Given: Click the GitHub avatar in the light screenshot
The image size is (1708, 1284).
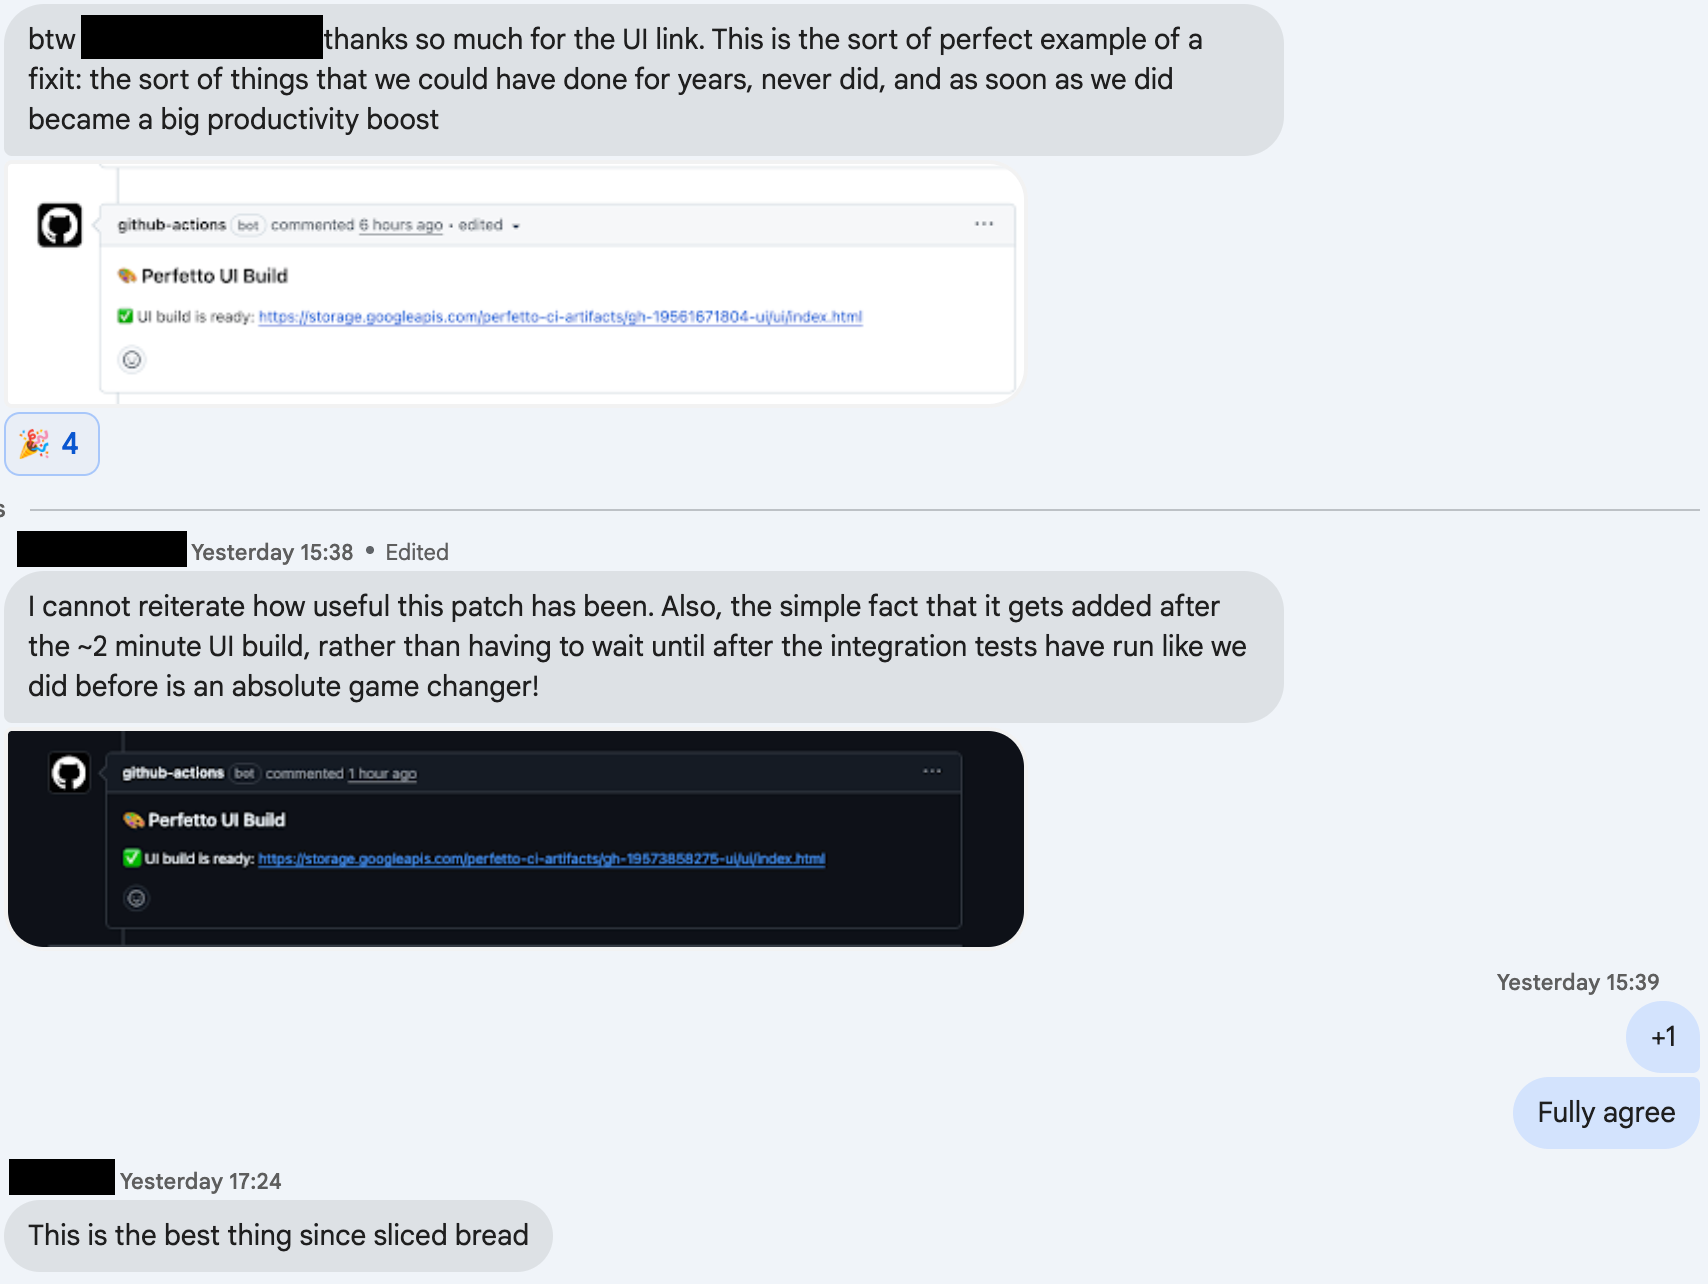Looking at the screenshot, I should tap(60, 225).
